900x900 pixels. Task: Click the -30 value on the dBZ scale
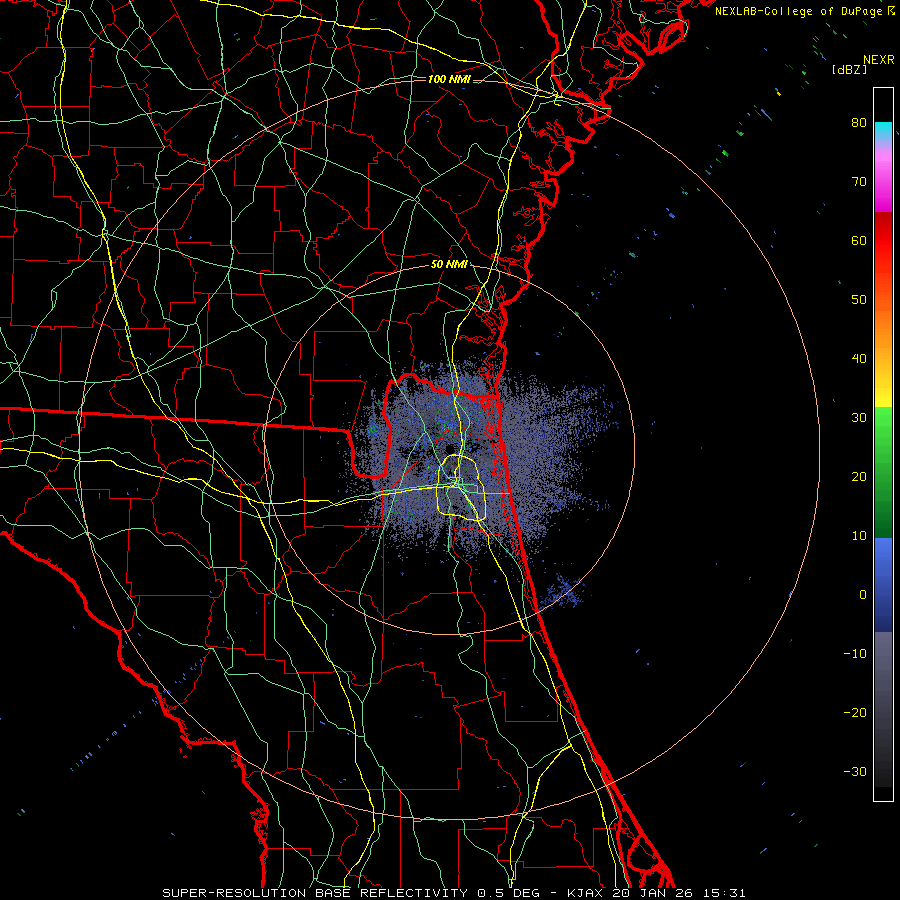(855, 771)
